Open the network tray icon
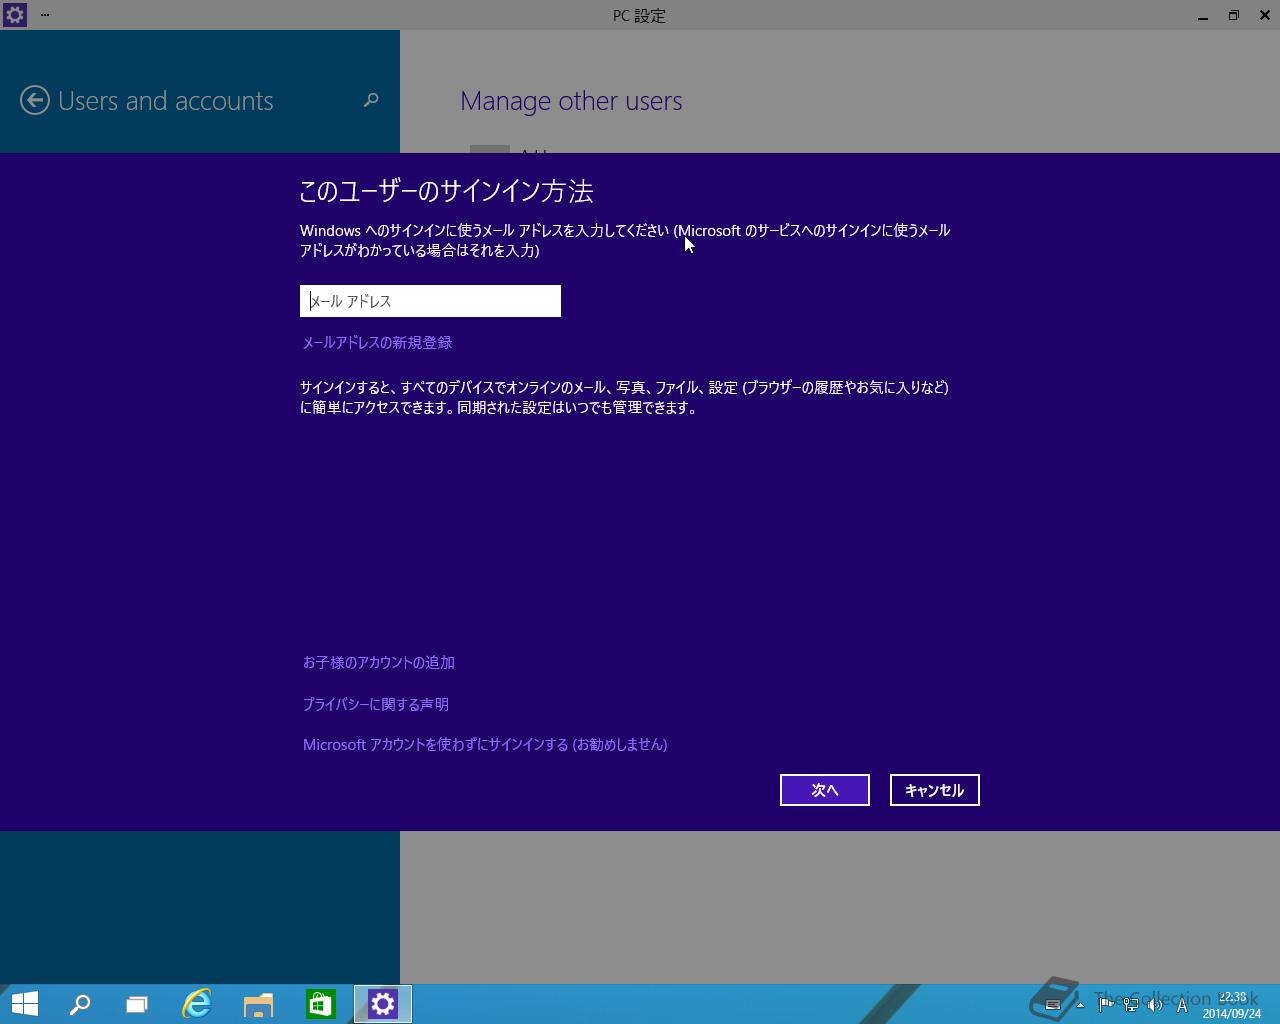1280x1024 pixels. (1131, 1005)
